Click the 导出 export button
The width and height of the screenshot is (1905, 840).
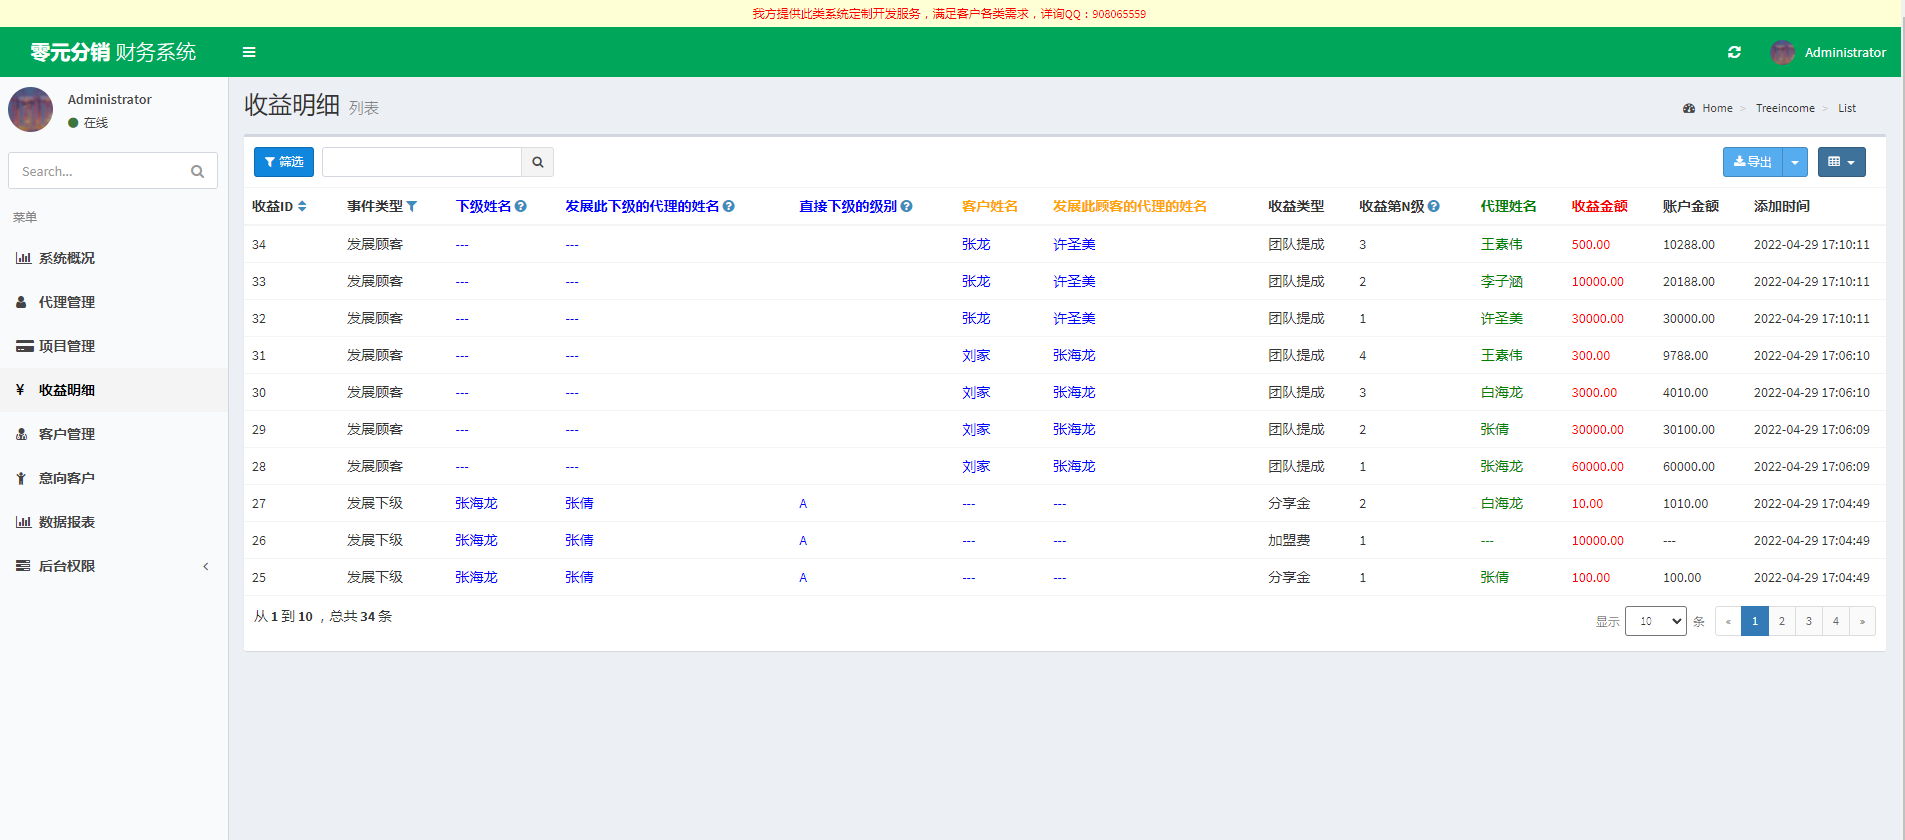(1752, 162)
